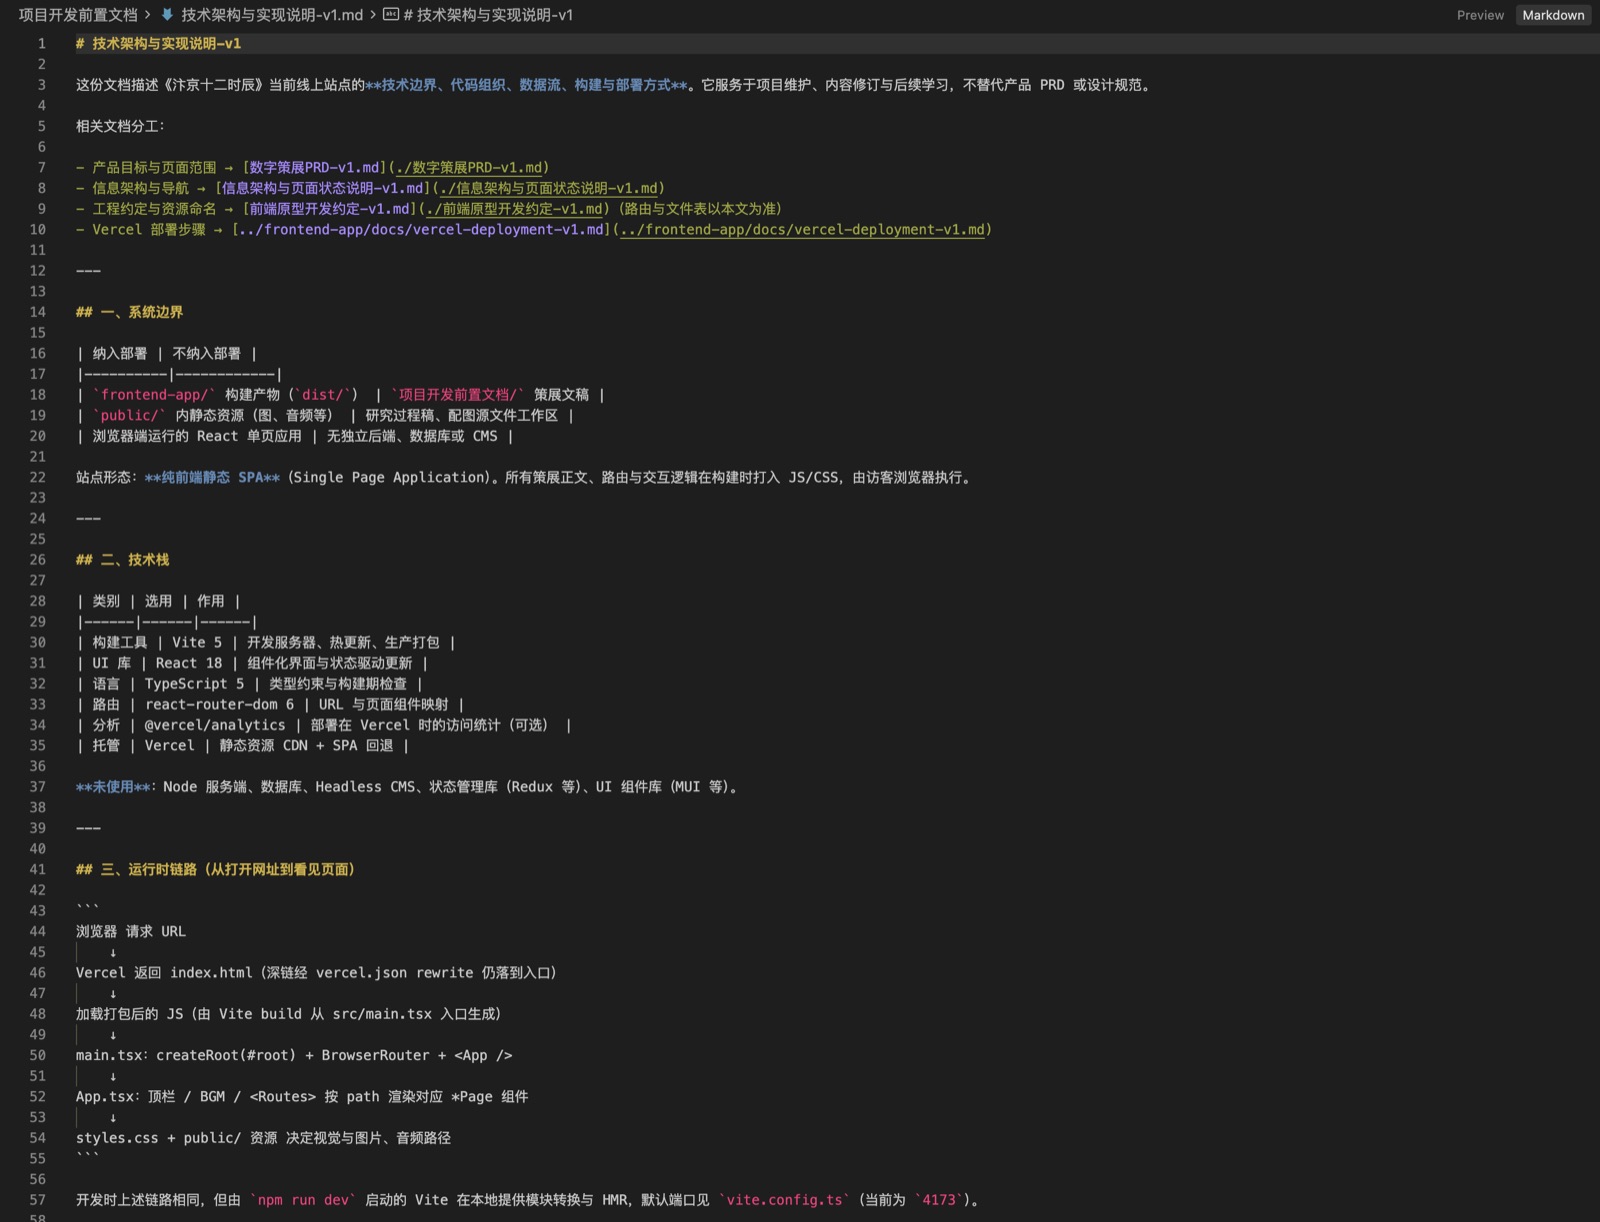Viewport: 1600px width, 1222px height.
Task: Click the heading symbol icon in breadcrumb
Action: click(x=391, y=15)
